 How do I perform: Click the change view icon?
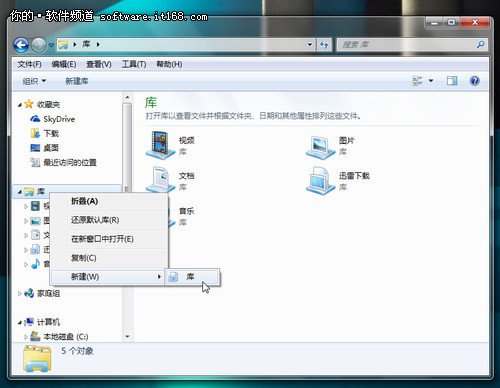point(417,81)
